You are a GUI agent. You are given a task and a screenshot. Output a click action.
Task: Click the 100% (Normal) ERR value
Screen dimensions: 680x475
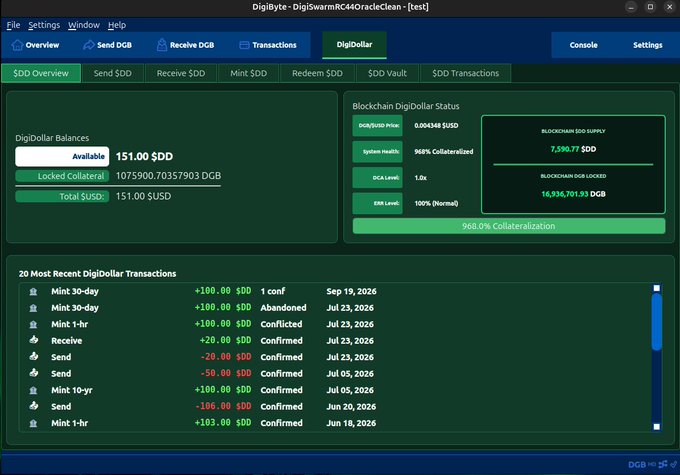pos(436,203)
